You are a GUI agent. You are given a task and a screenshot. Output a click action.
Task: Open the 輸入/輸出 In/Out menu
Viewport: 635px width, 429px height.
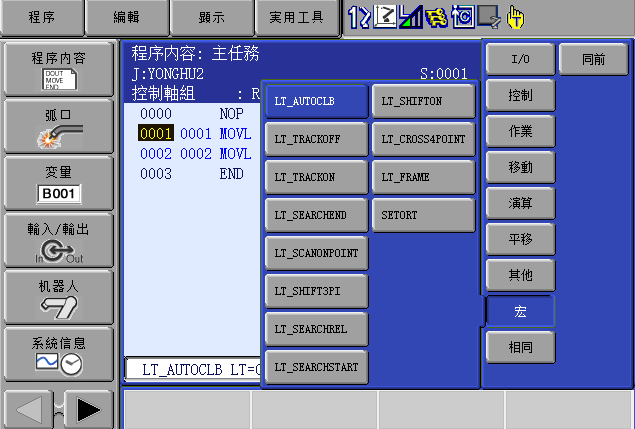58,240
